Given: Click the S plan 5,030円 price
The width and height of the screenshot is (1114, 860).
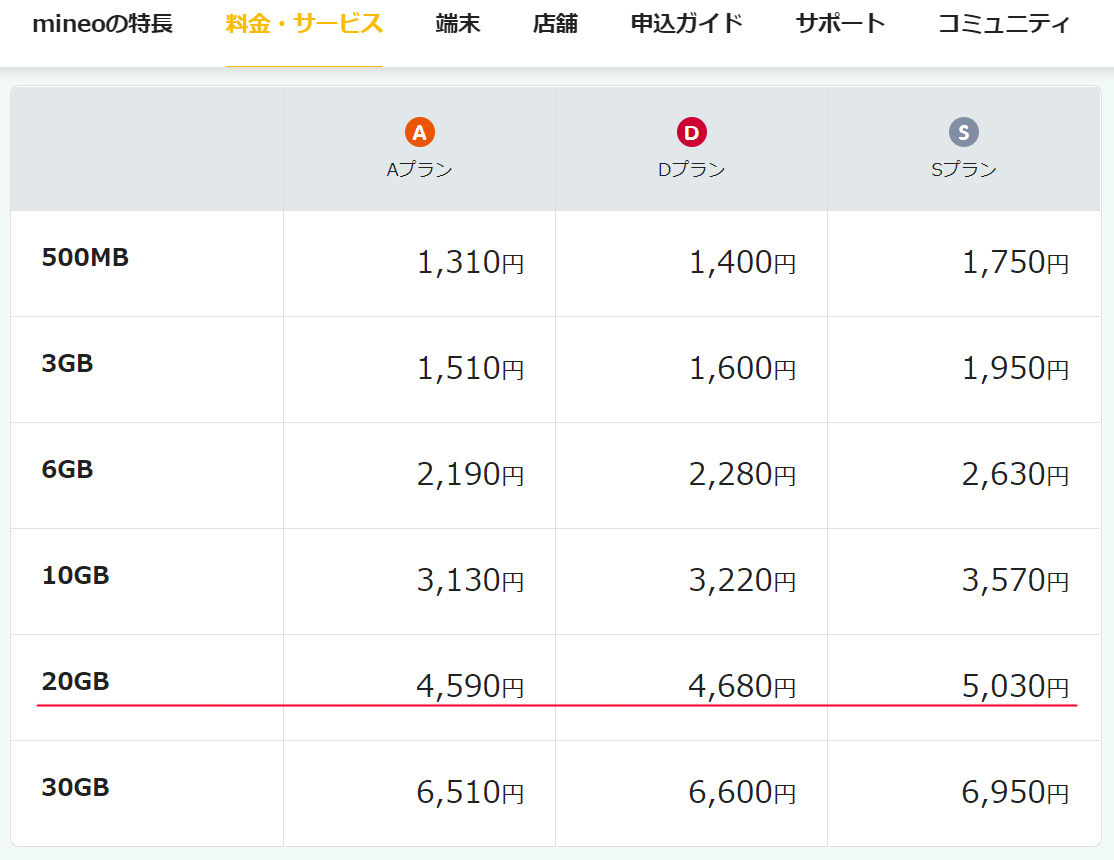Looking at the screenshot, I should click(1014, 686).
